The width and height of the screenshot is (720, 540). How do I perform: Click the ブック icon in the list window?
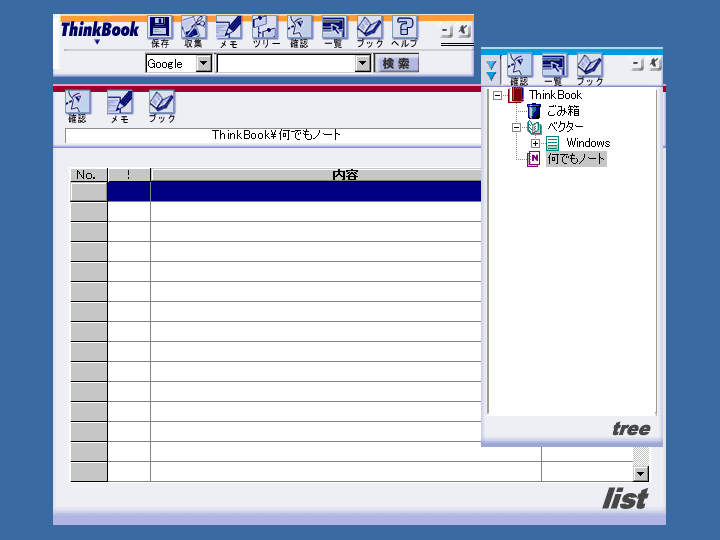[162, 107]
